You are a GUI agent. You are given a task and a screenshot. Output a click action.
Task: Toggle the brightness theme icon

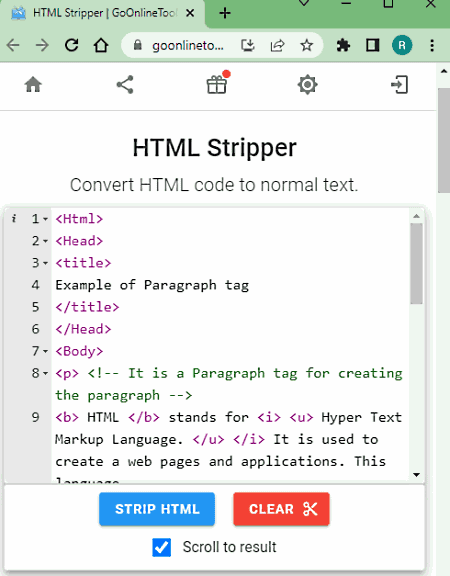[307, 85]
